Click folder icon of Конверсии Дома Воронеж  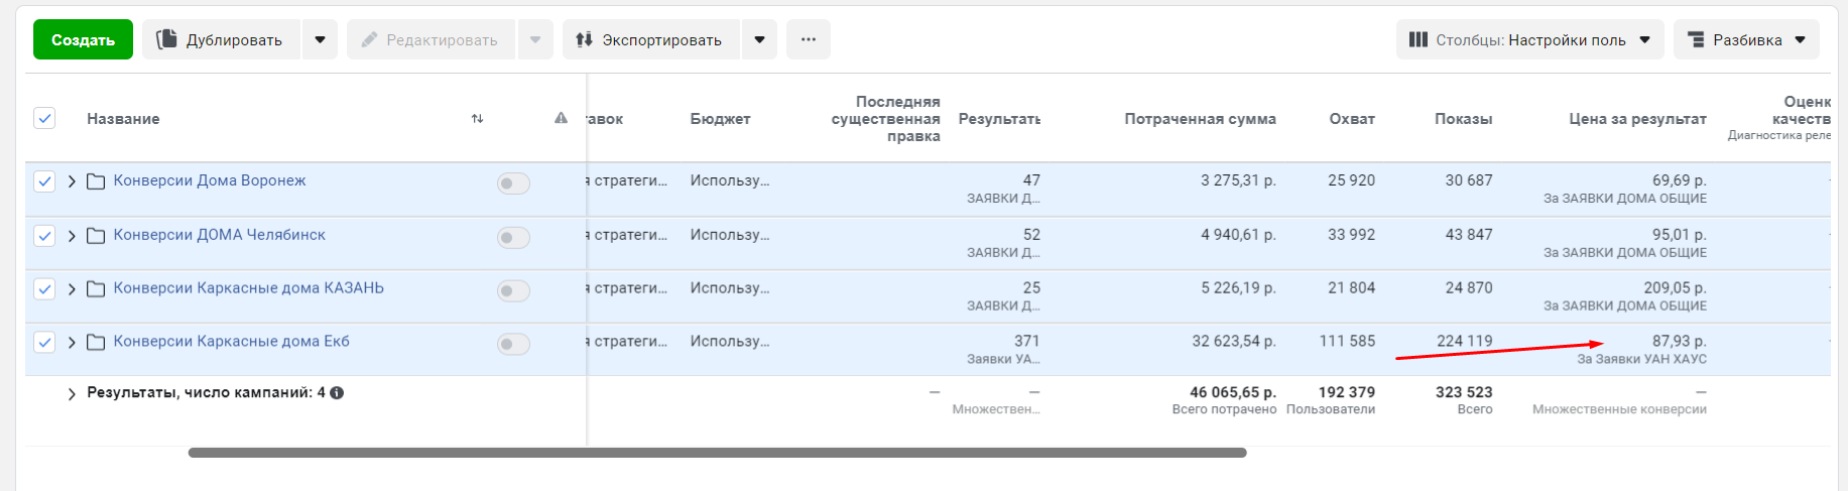[x=96, y=181]
